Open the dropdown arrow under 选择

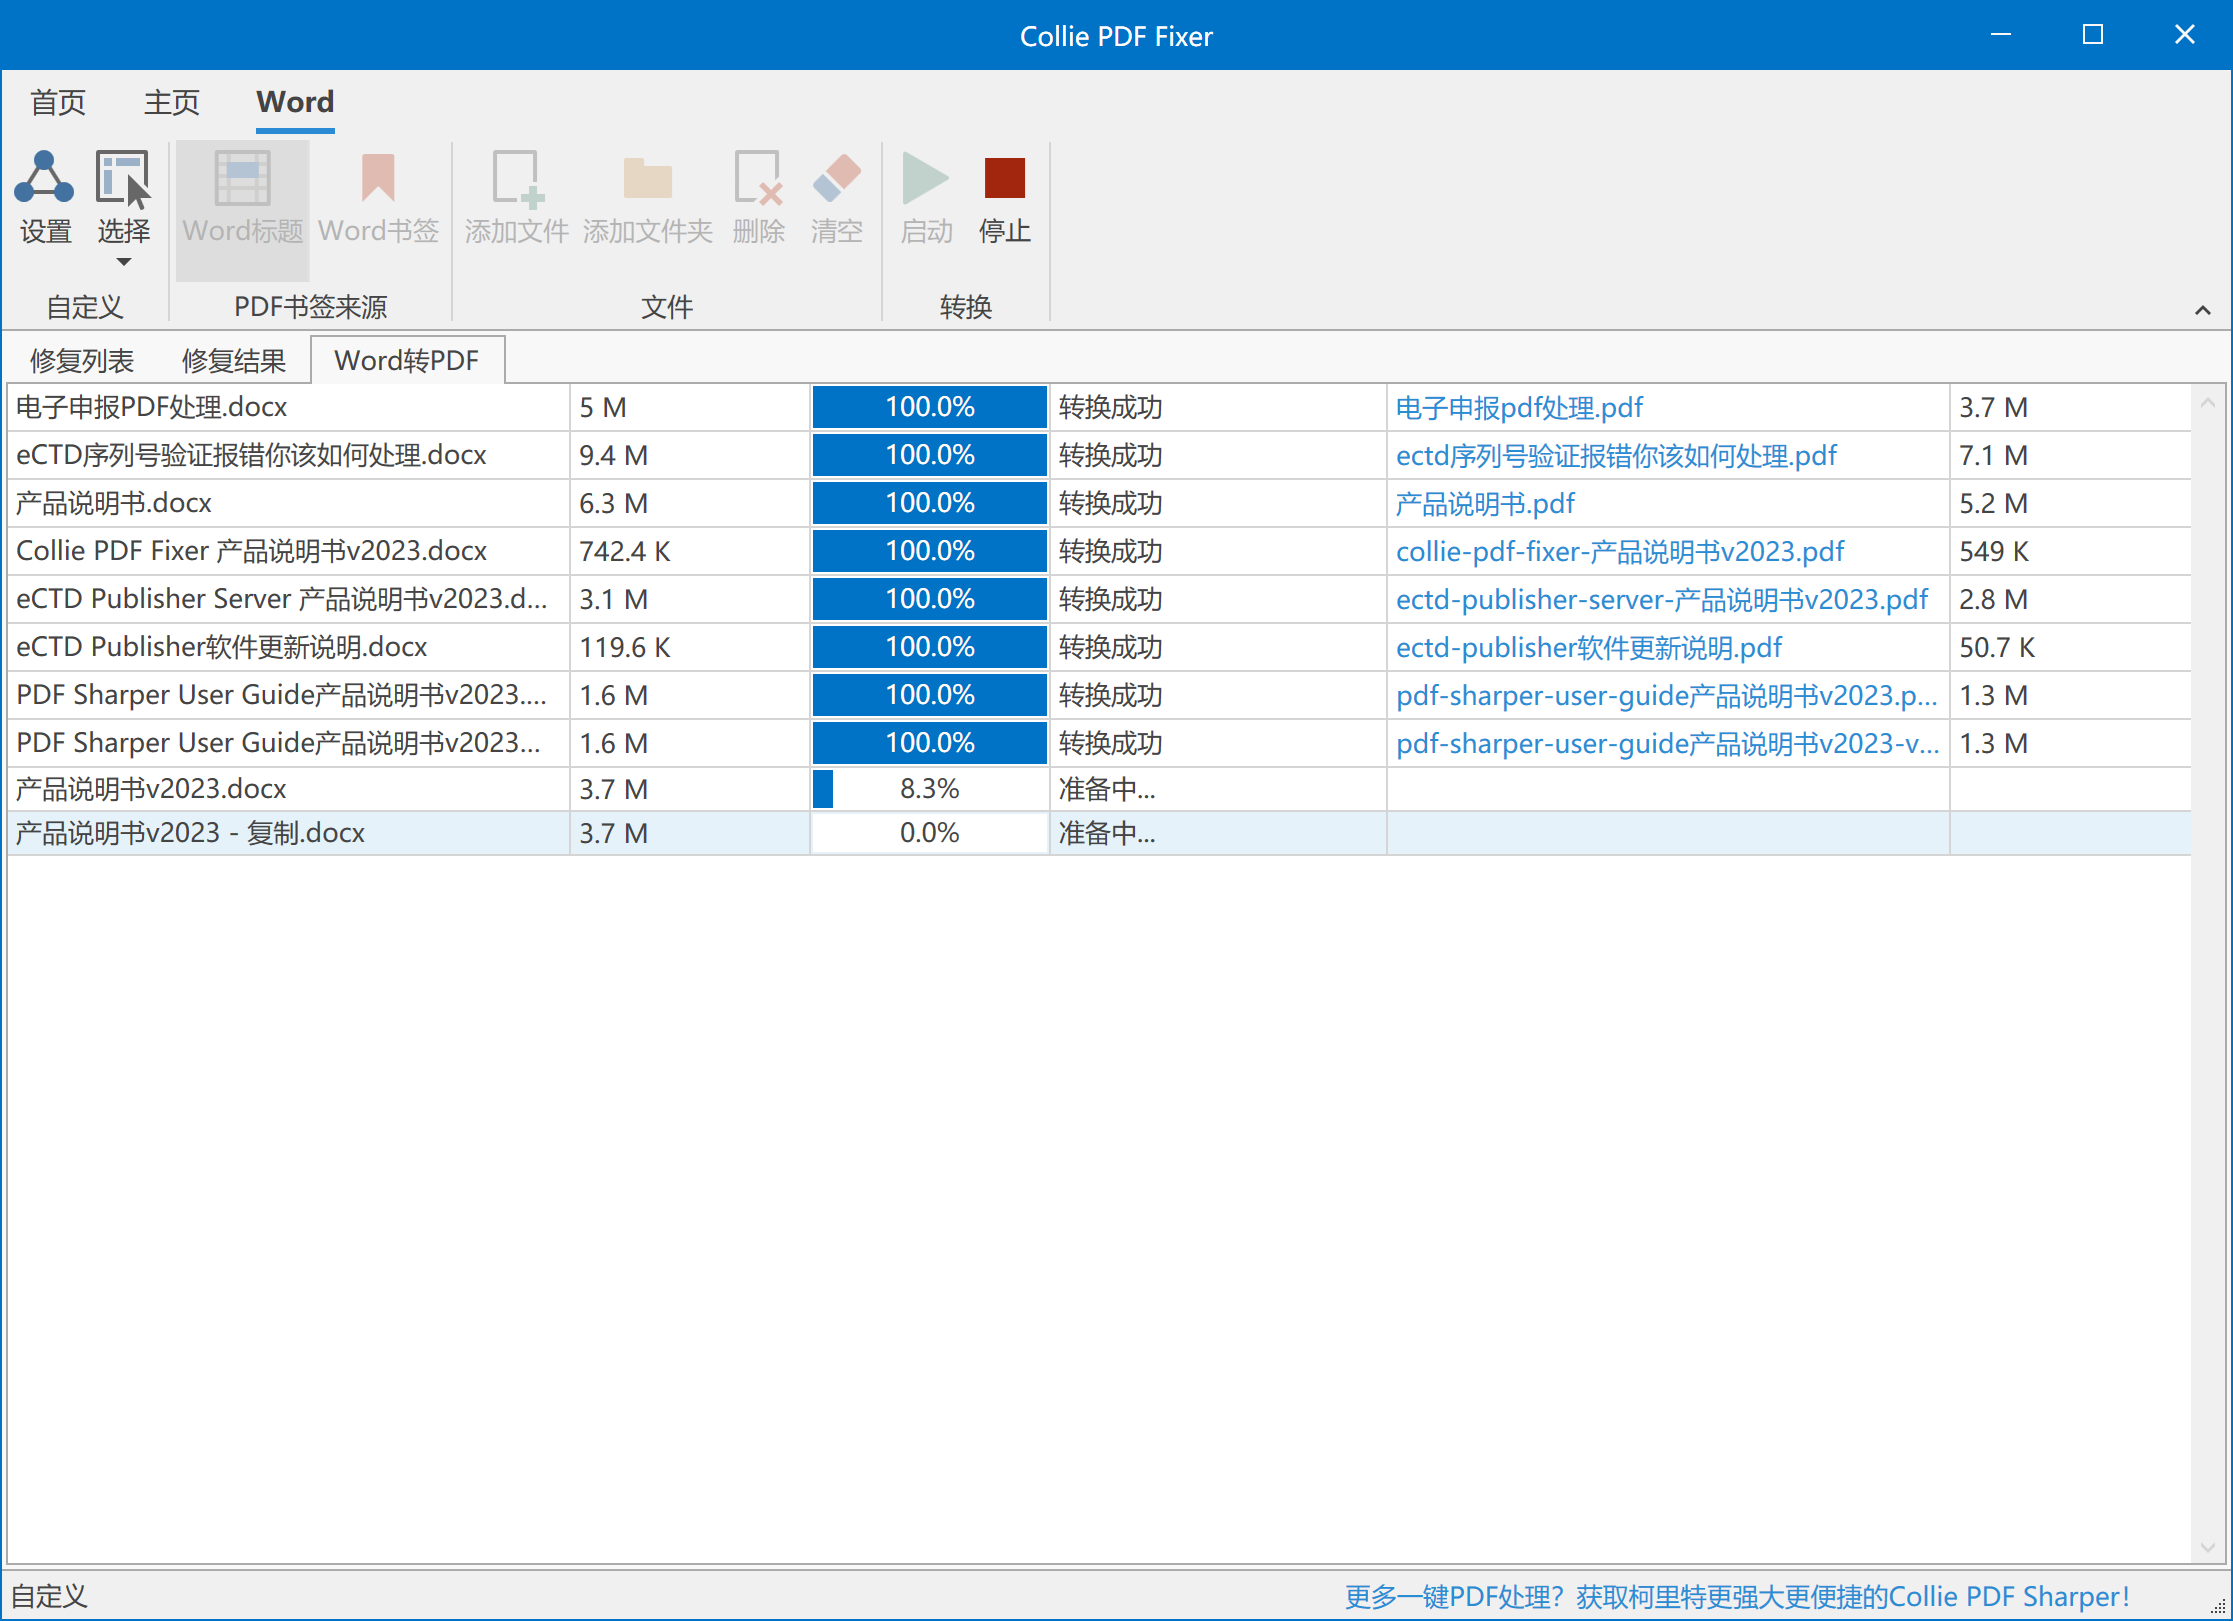(x=123, y=262)
